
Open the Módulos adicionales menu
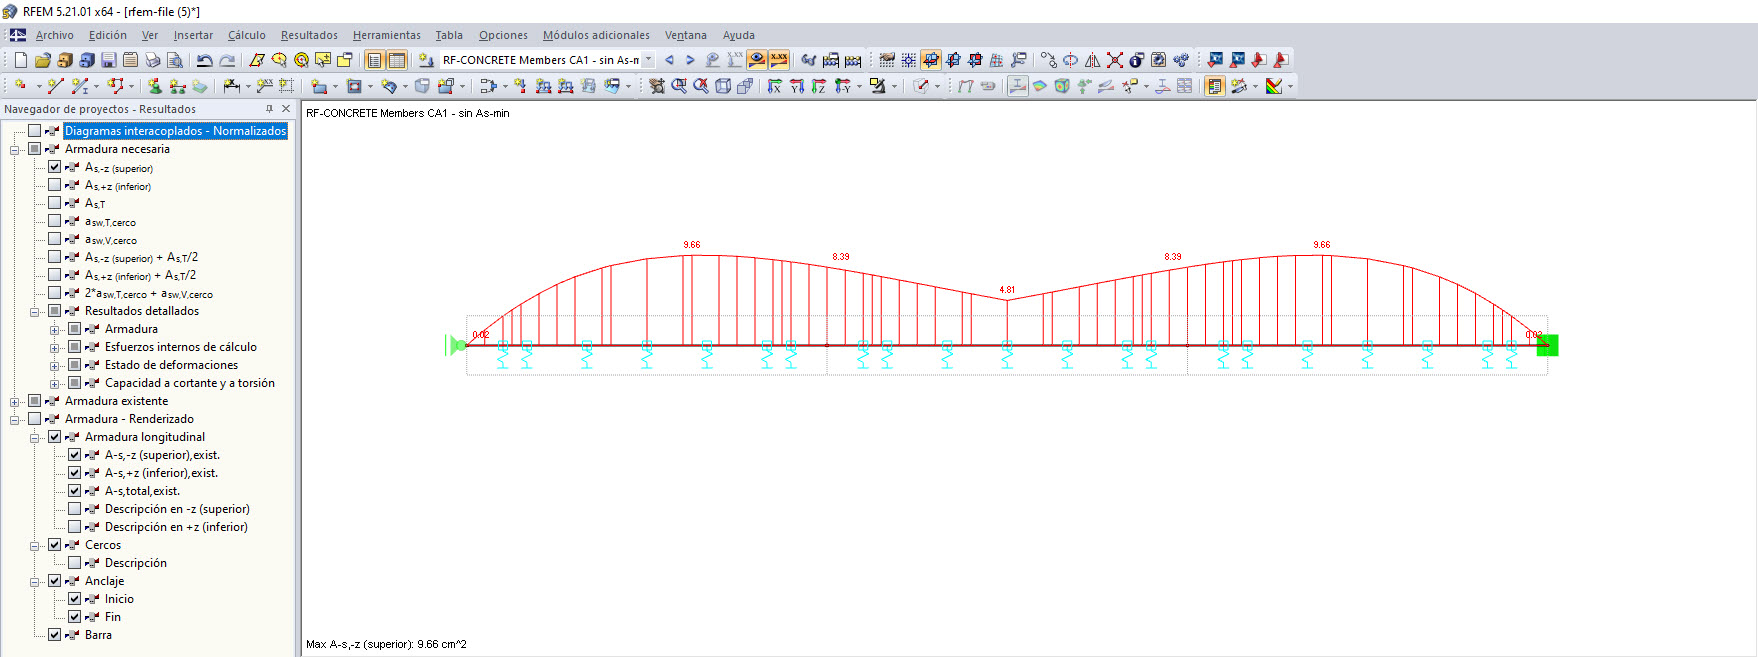pyautogui.click(x=596, y=35)
